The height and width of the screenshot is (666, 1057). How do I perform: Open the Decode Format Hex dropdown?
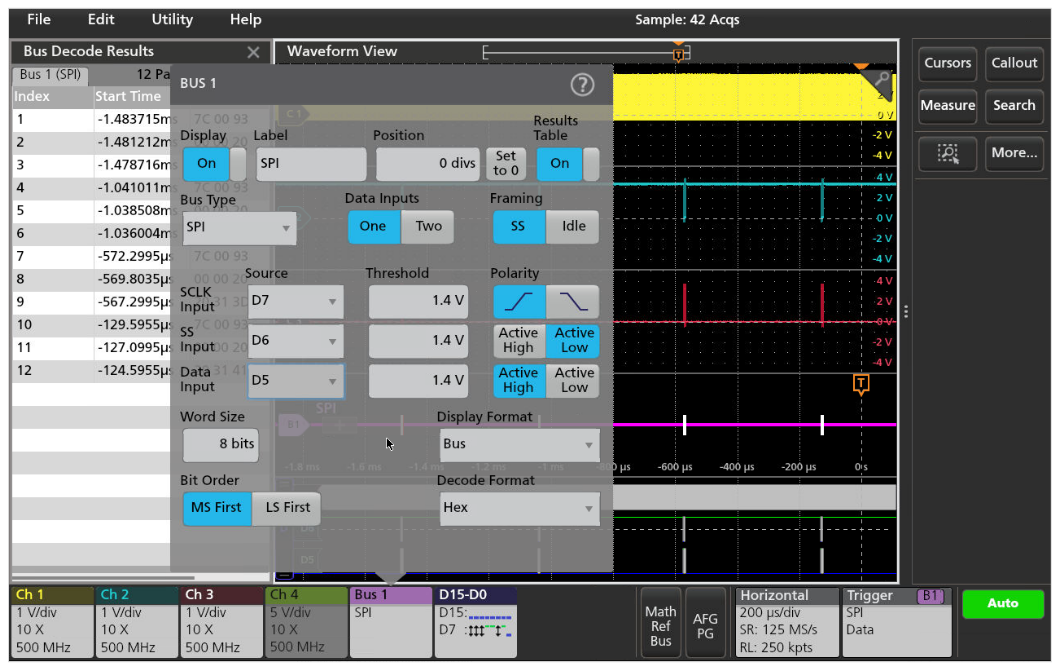(519, 508)
